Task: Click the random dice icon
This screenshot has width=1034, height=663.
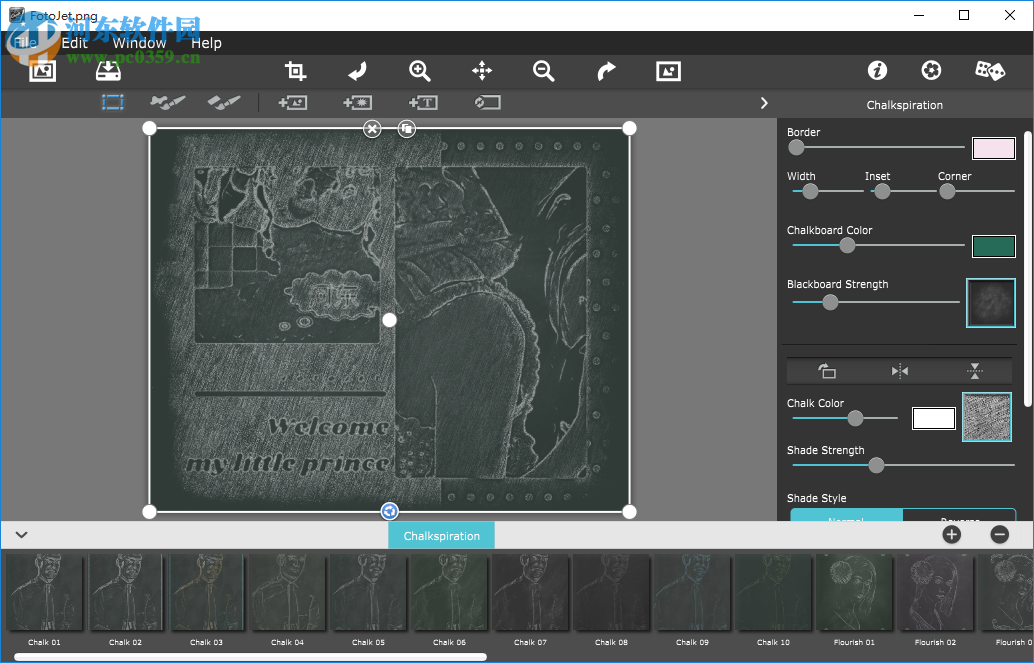Action: [x=989, y=70]
